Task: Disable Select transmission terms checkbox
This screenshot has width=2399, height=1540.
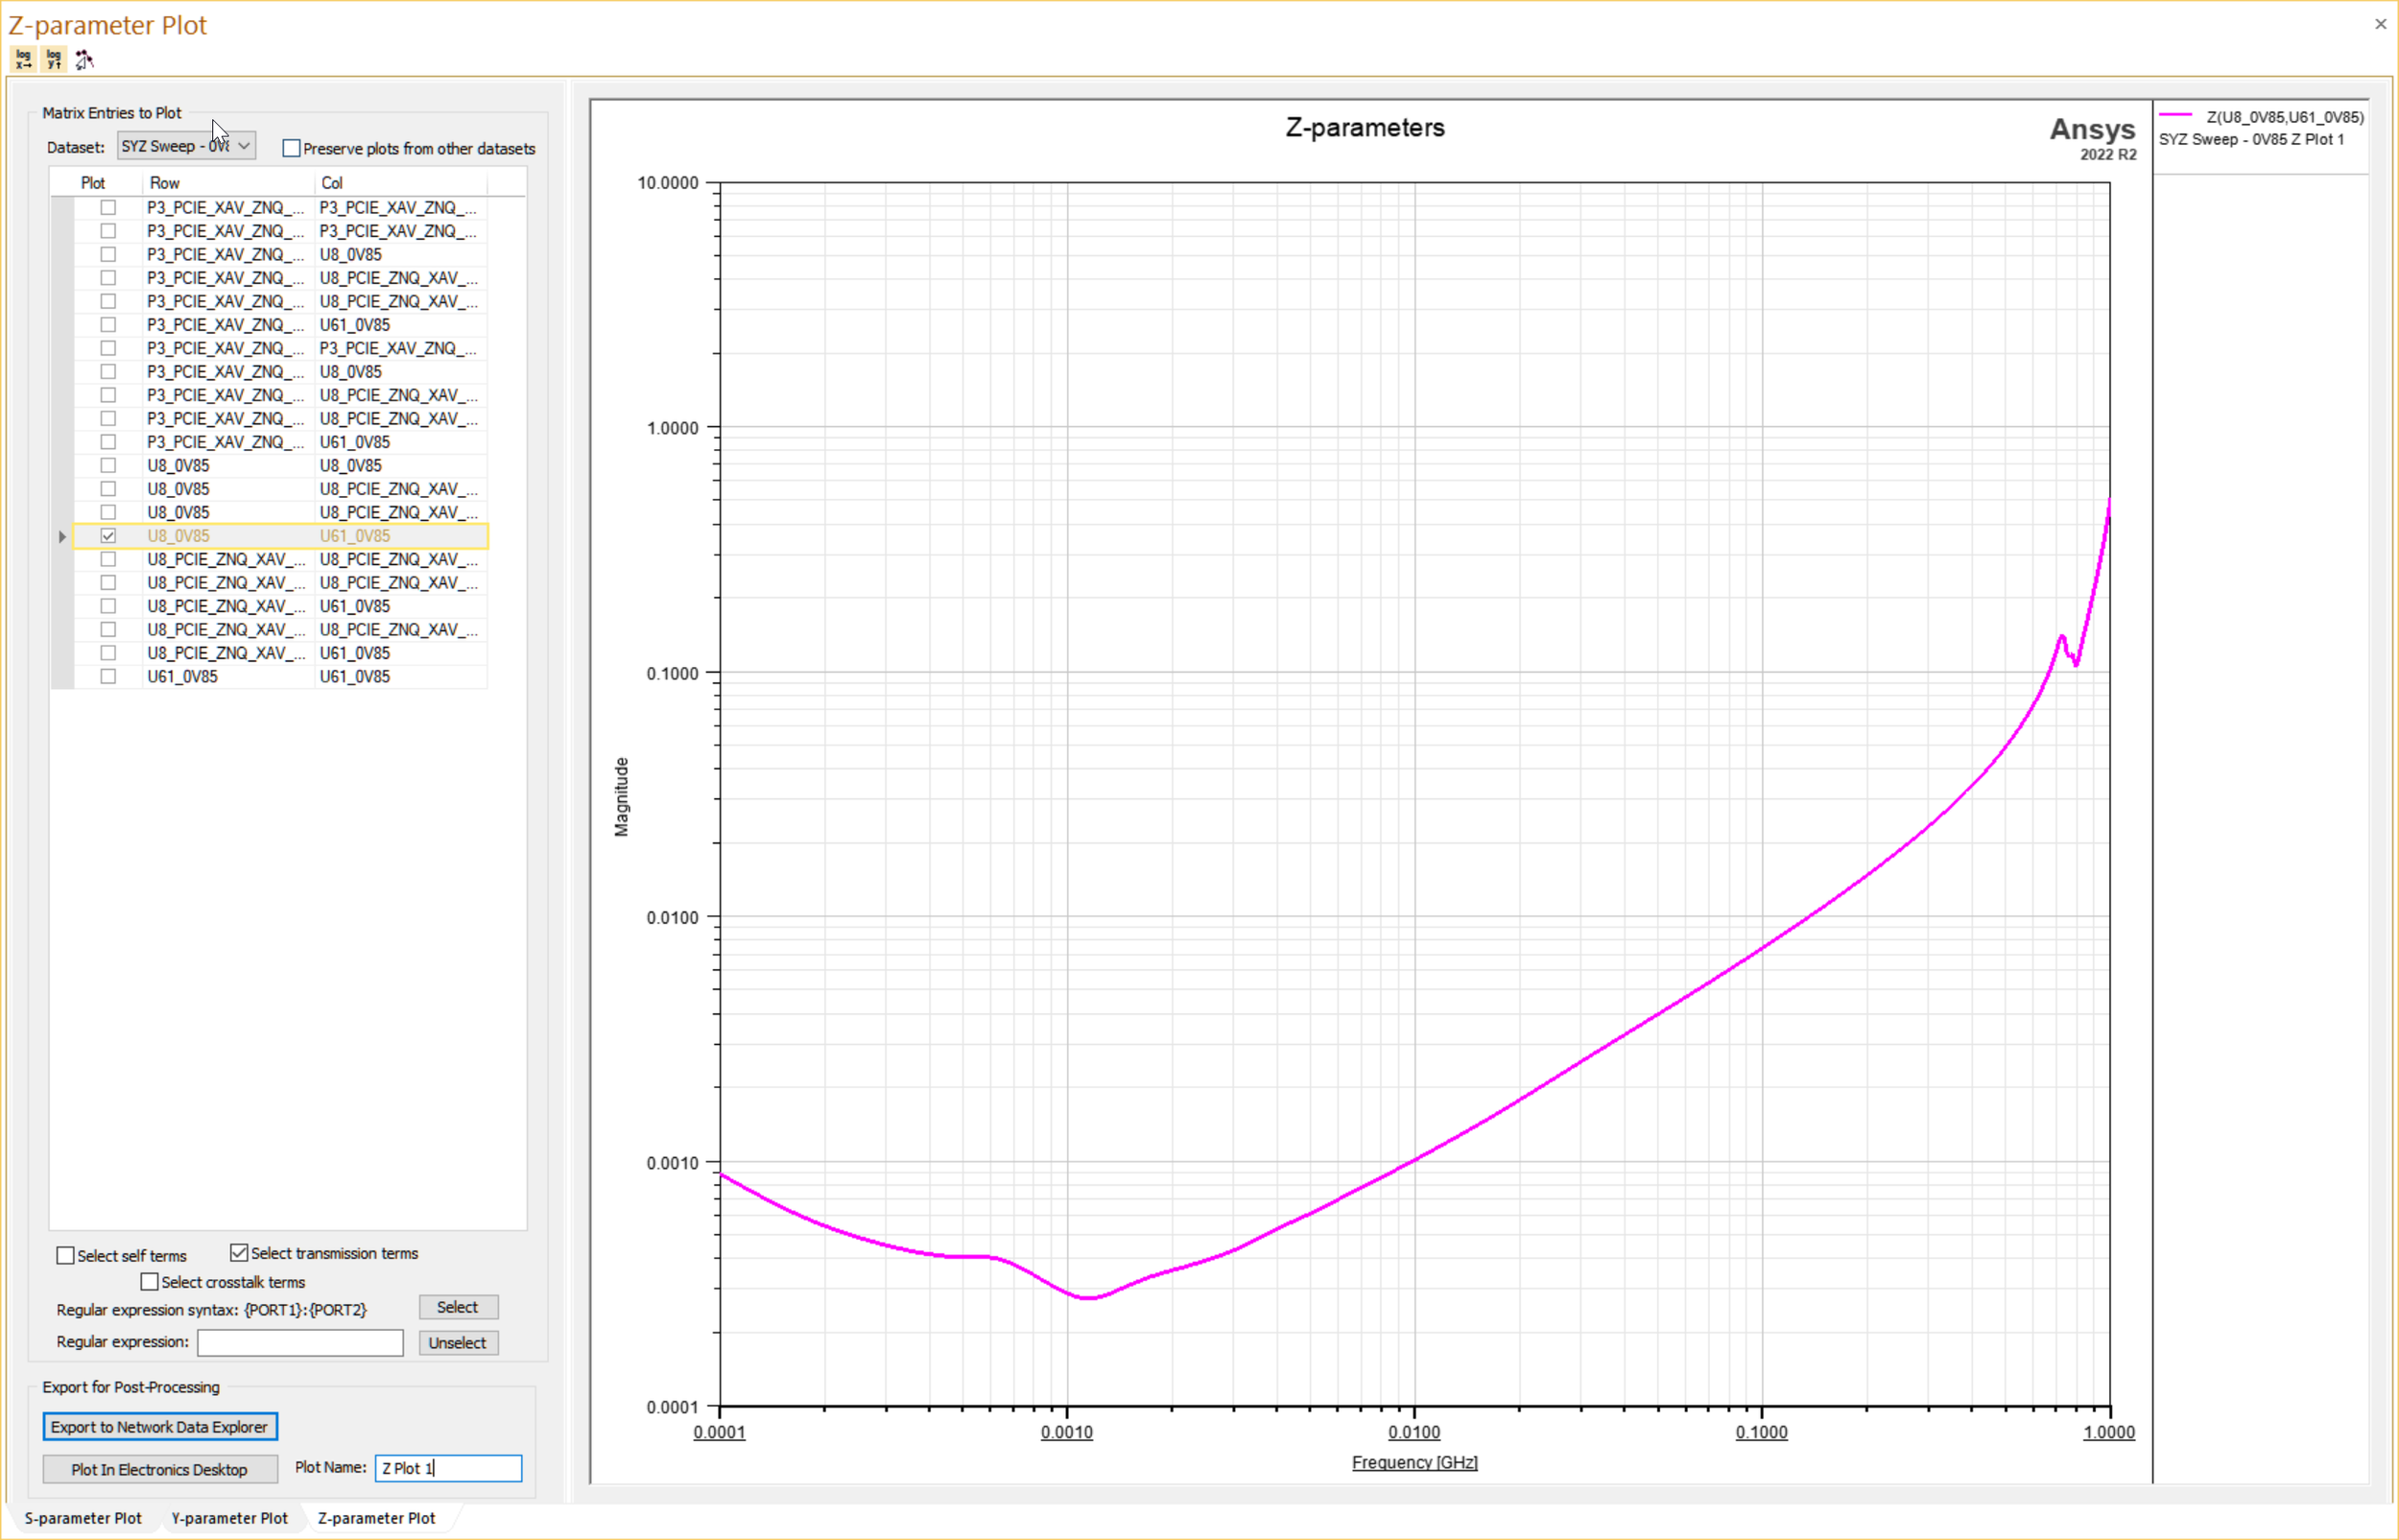Action: (x=239, y=1253)
